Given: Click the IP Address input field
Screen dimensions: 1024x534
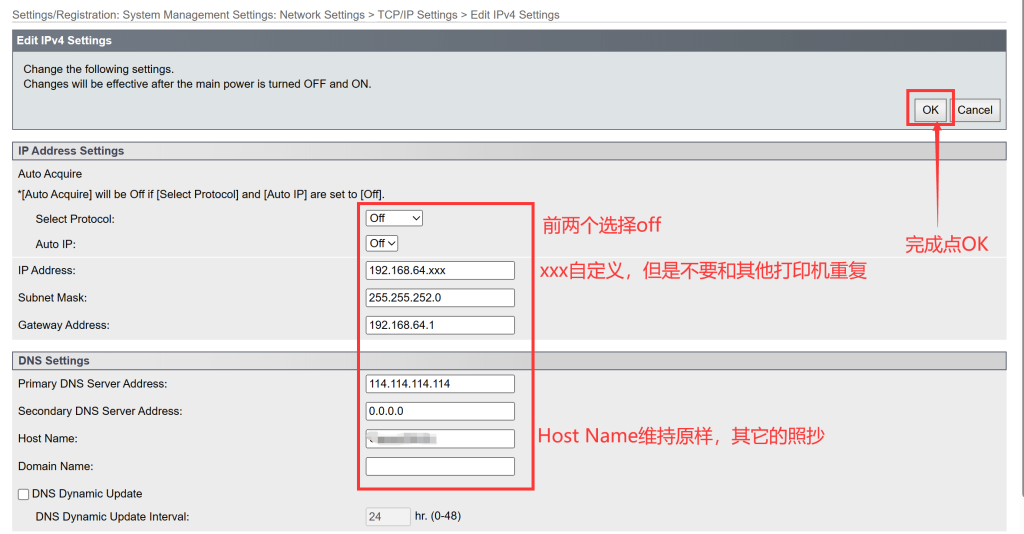Looking at the screenshot, I should tap(440, 270).
